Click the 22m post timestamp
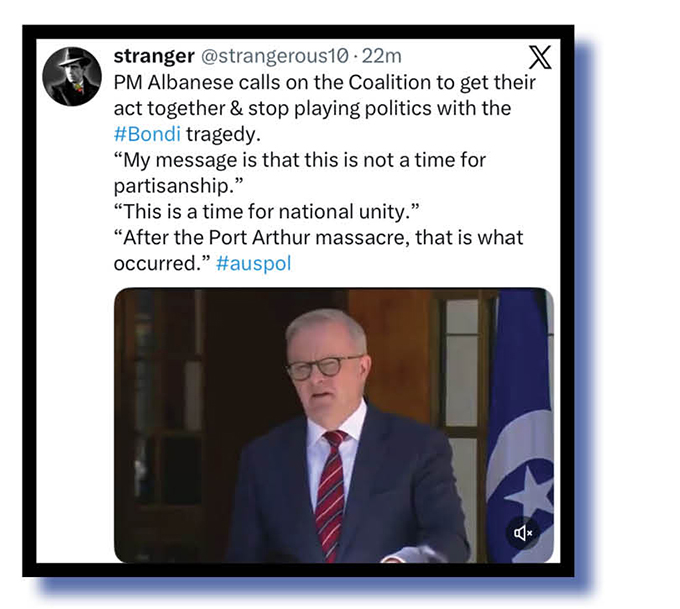Screen dimensions: 680x609 pyautogui.click(x=382, y=56)
